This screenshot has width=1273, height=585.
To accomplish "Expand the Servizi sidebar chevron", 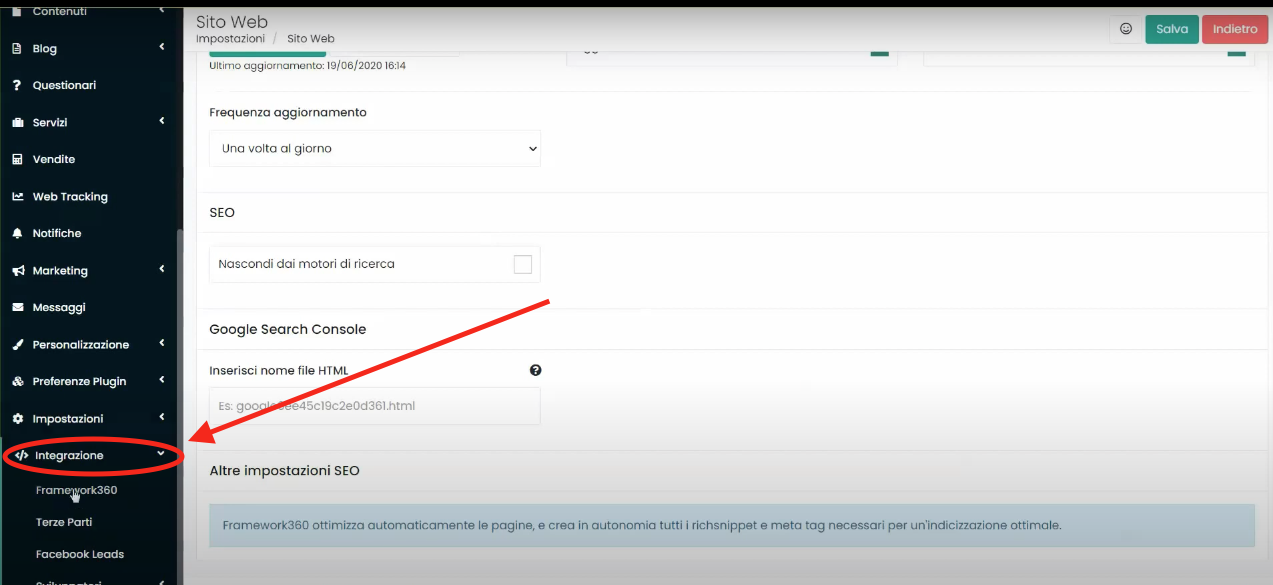I will coord(162,122).
